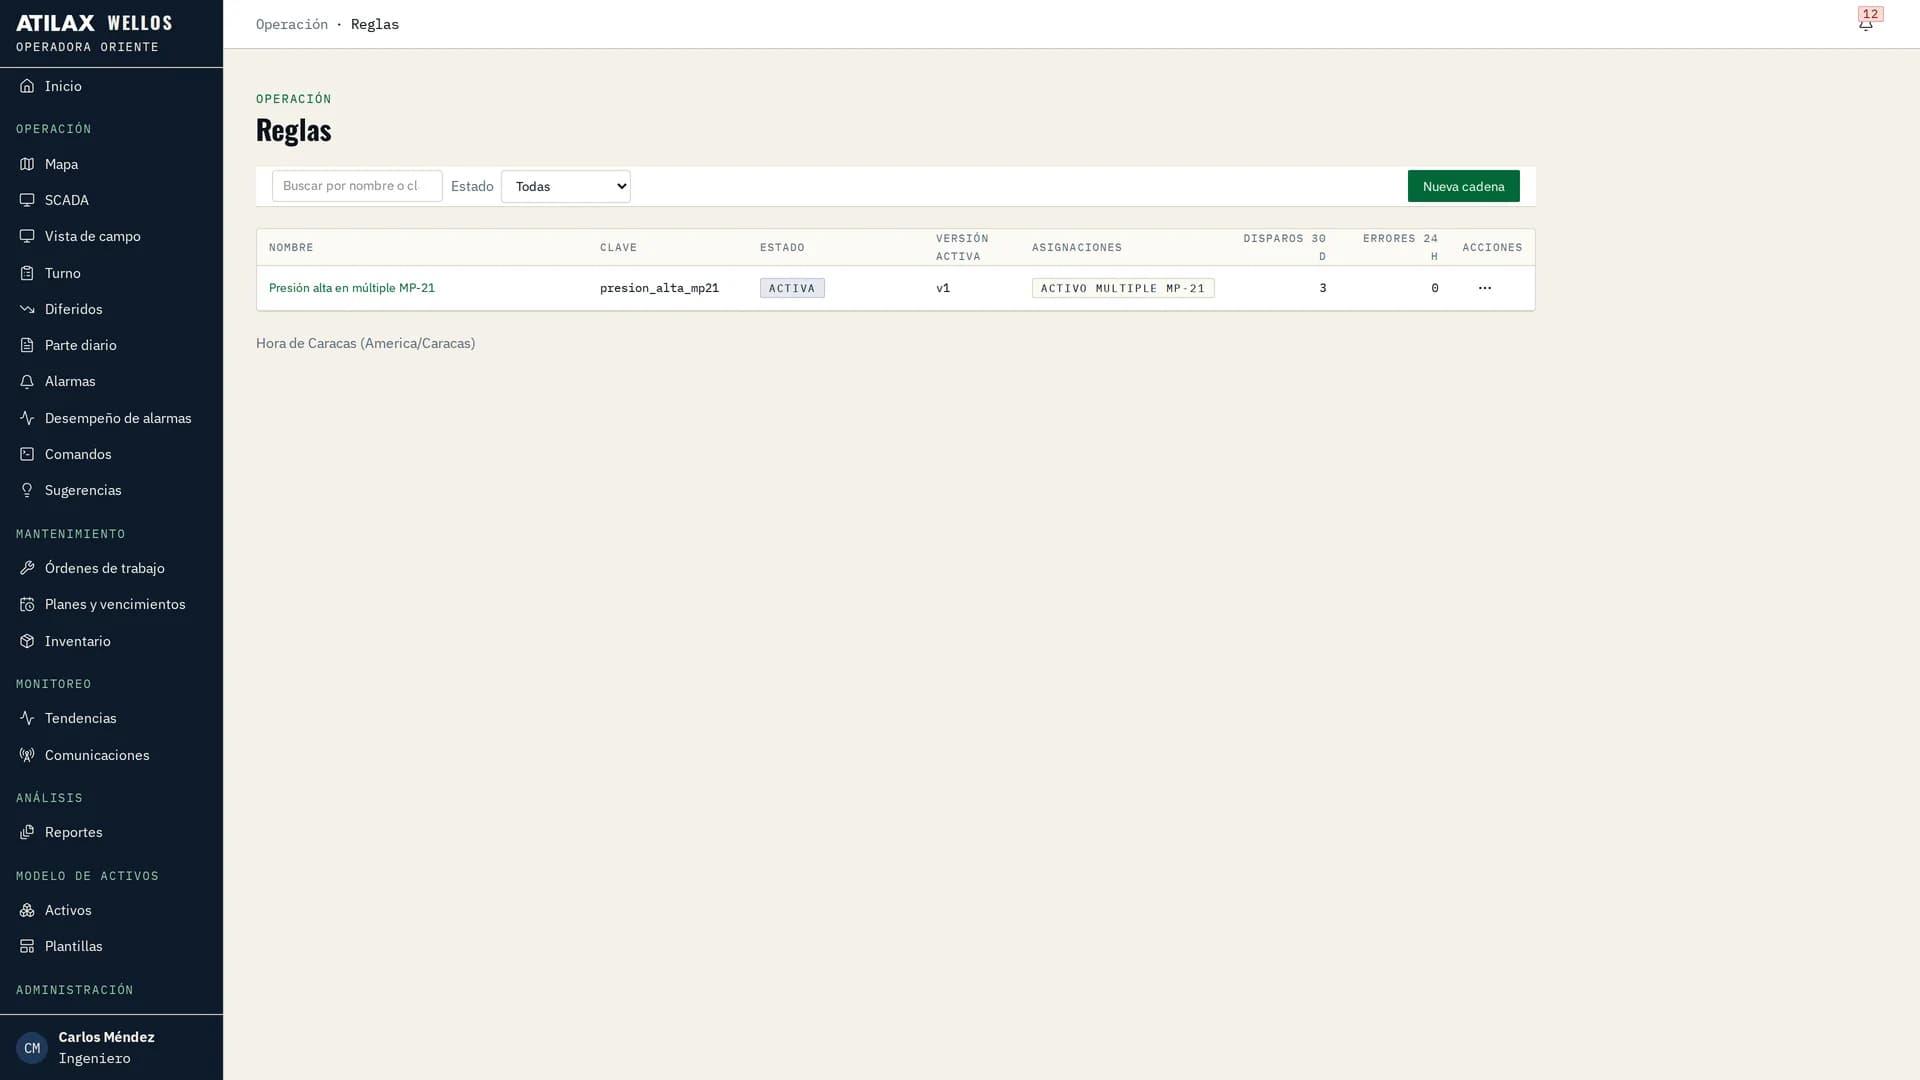Click the Planes y vencimientos calendar icon

pyautogui.click(x=27, y=604)
